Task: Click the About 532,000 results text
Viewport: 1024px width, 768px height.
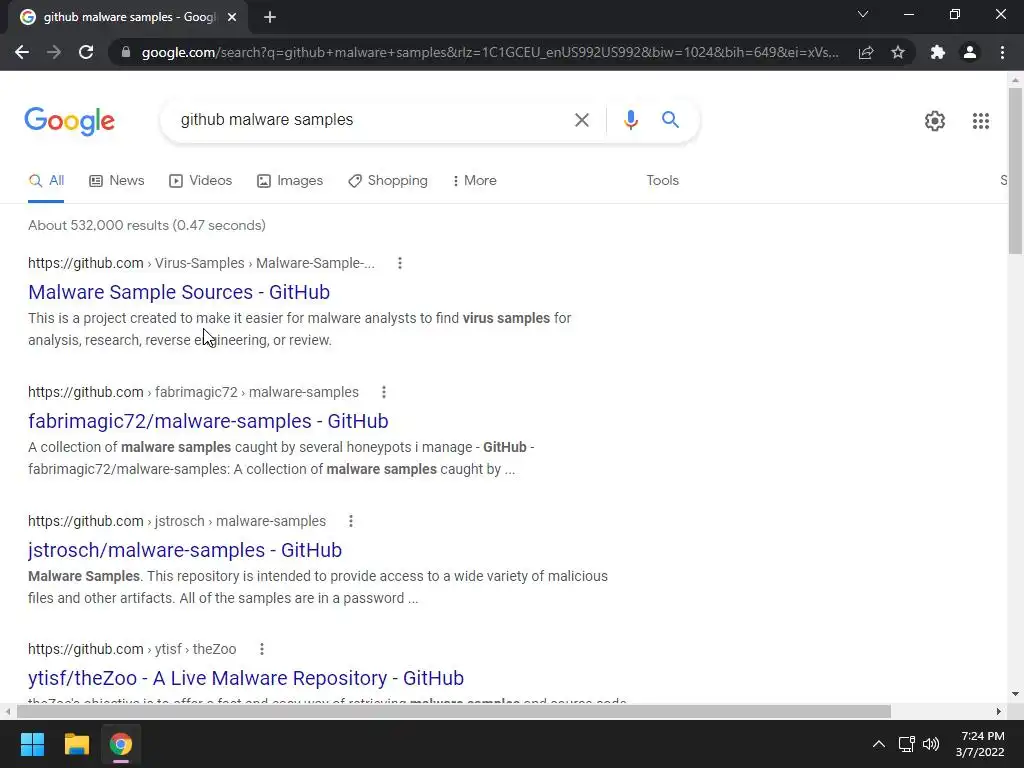Action: 147,225
